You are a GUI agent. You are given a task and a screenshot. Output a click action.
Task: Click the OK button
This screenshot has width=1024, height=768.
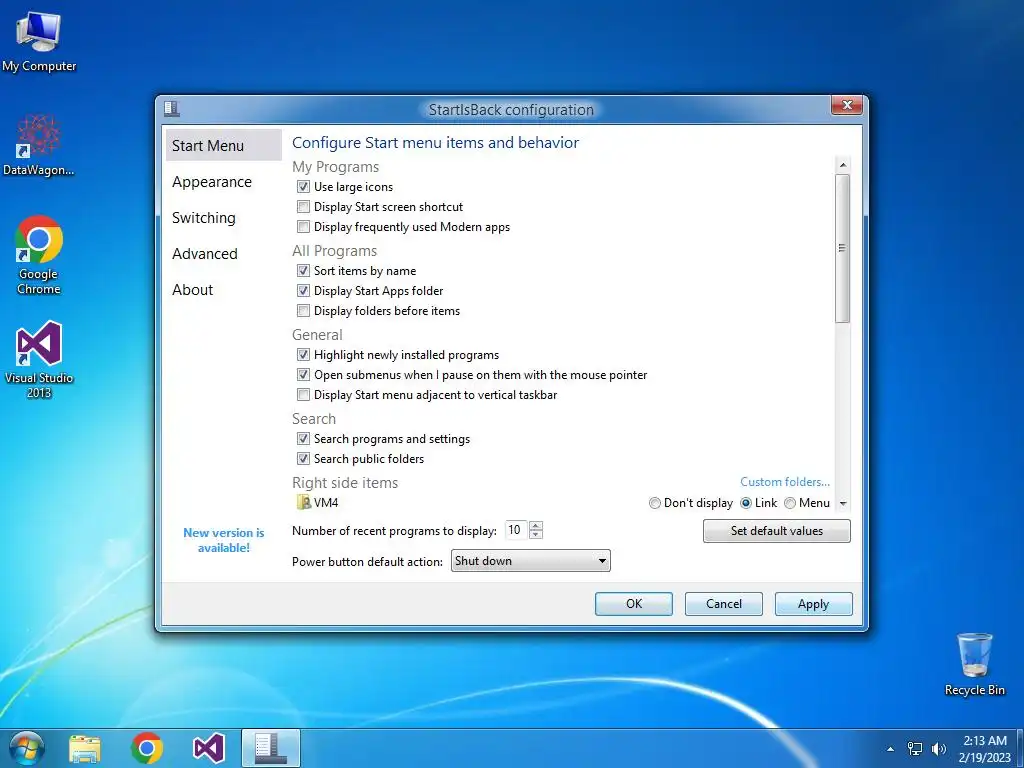[633, 604]
